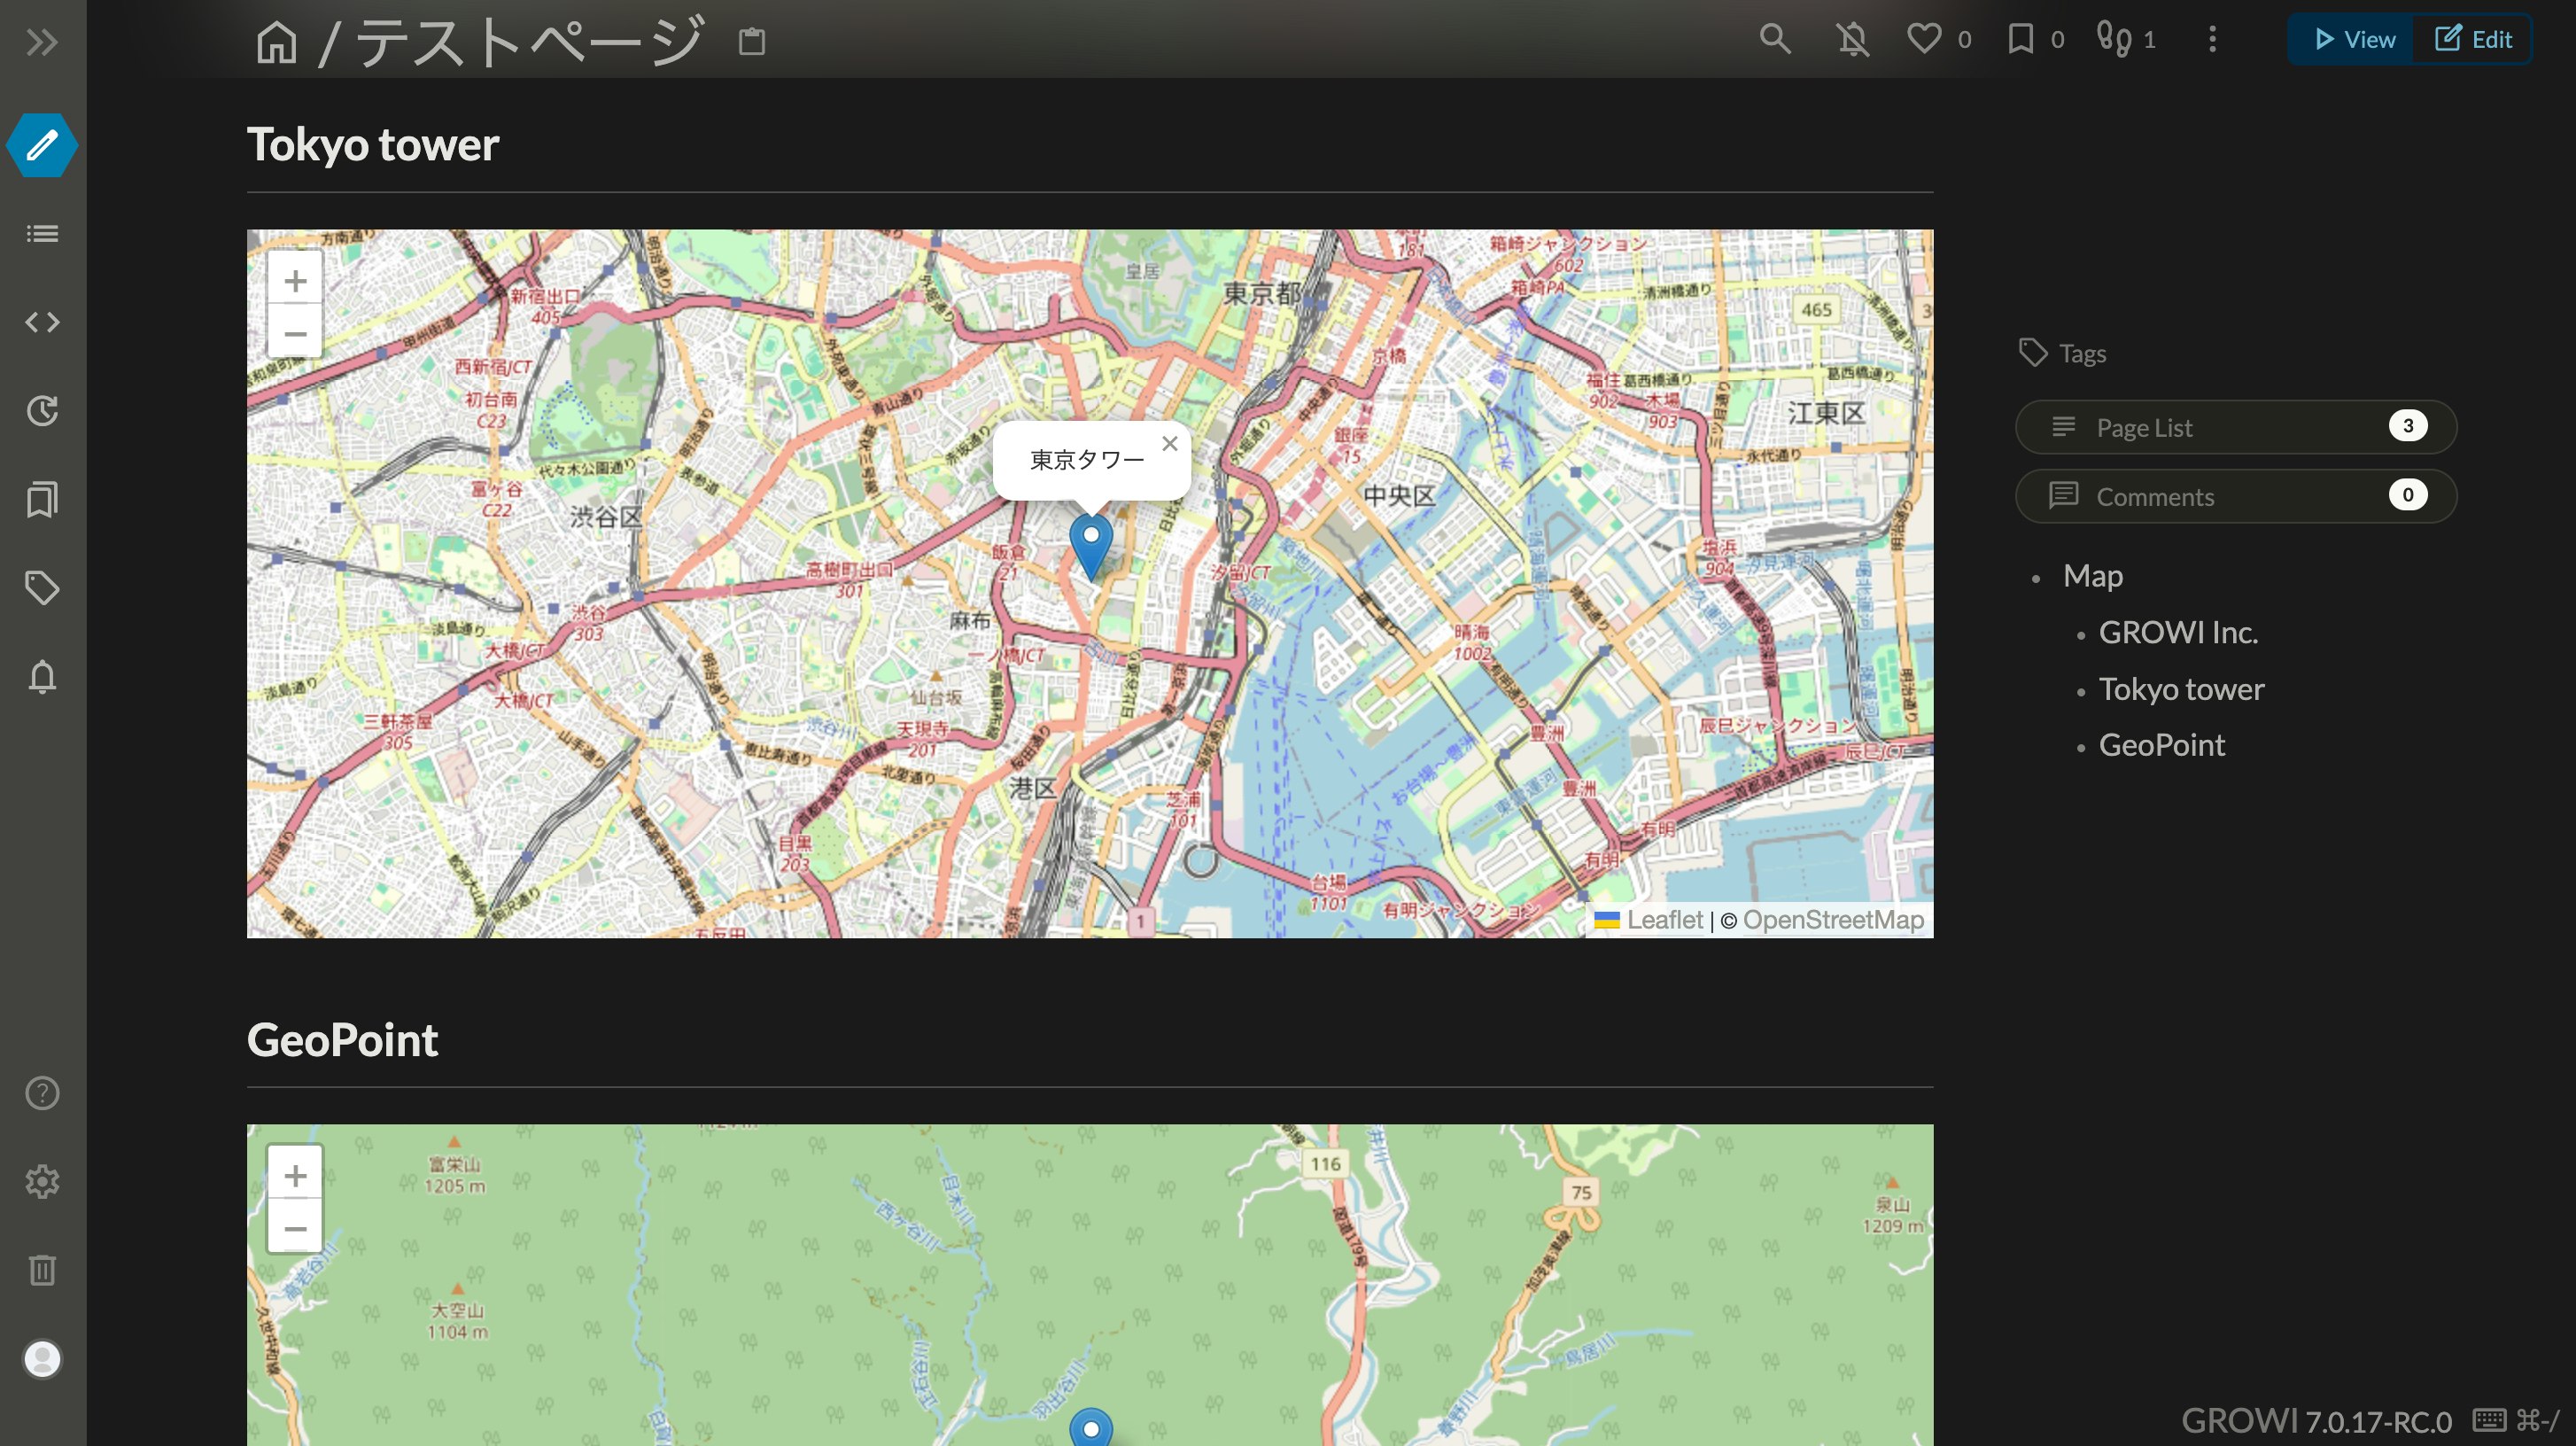Open the Tags sidebar icon
The image size is (2576, 1446).
(42, 587)
